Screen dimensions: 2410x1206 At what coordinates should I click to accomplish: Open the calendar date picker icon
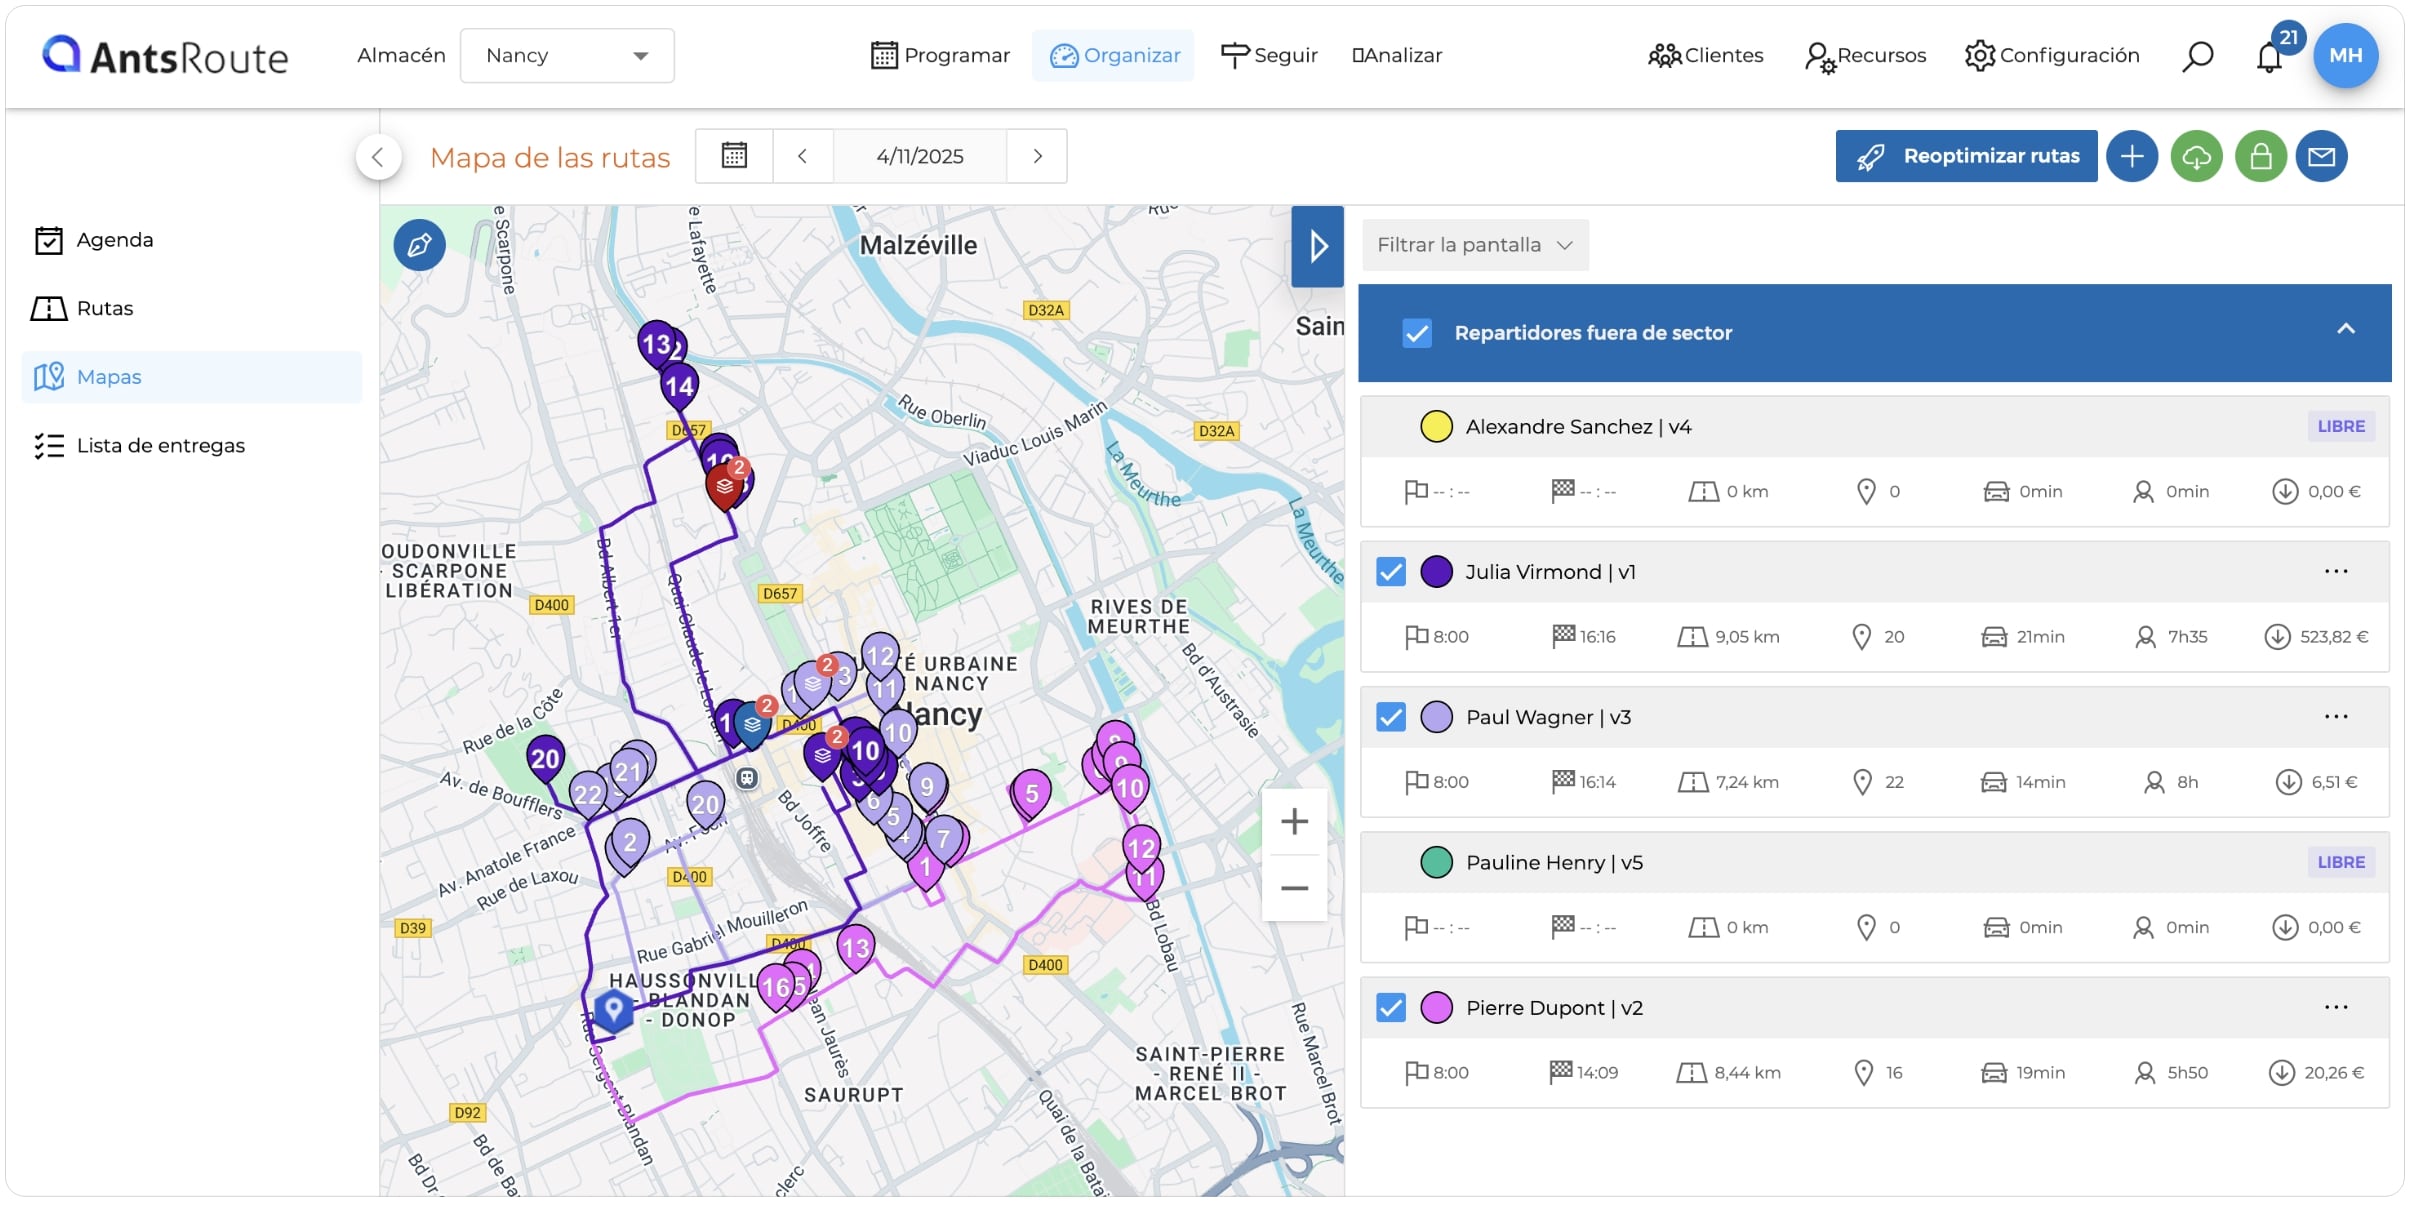click(735, 156)
